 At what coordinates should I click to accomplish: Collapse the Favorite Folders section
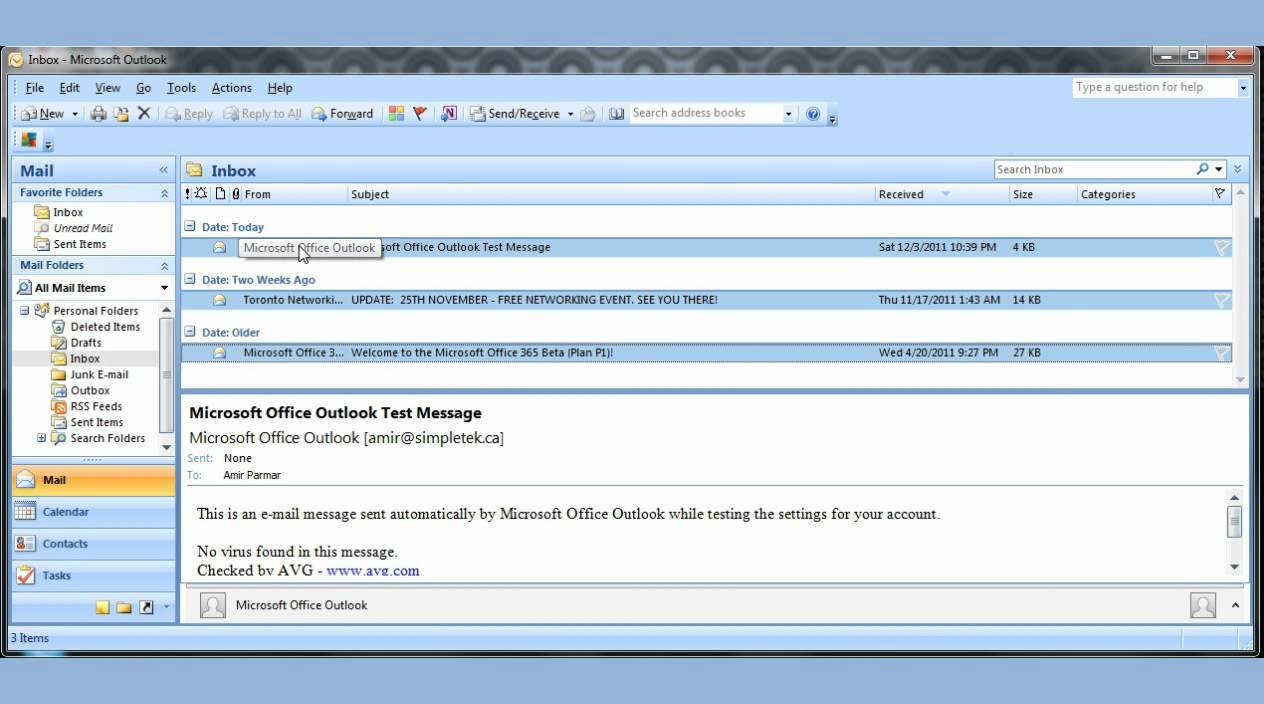click(164, 193)
